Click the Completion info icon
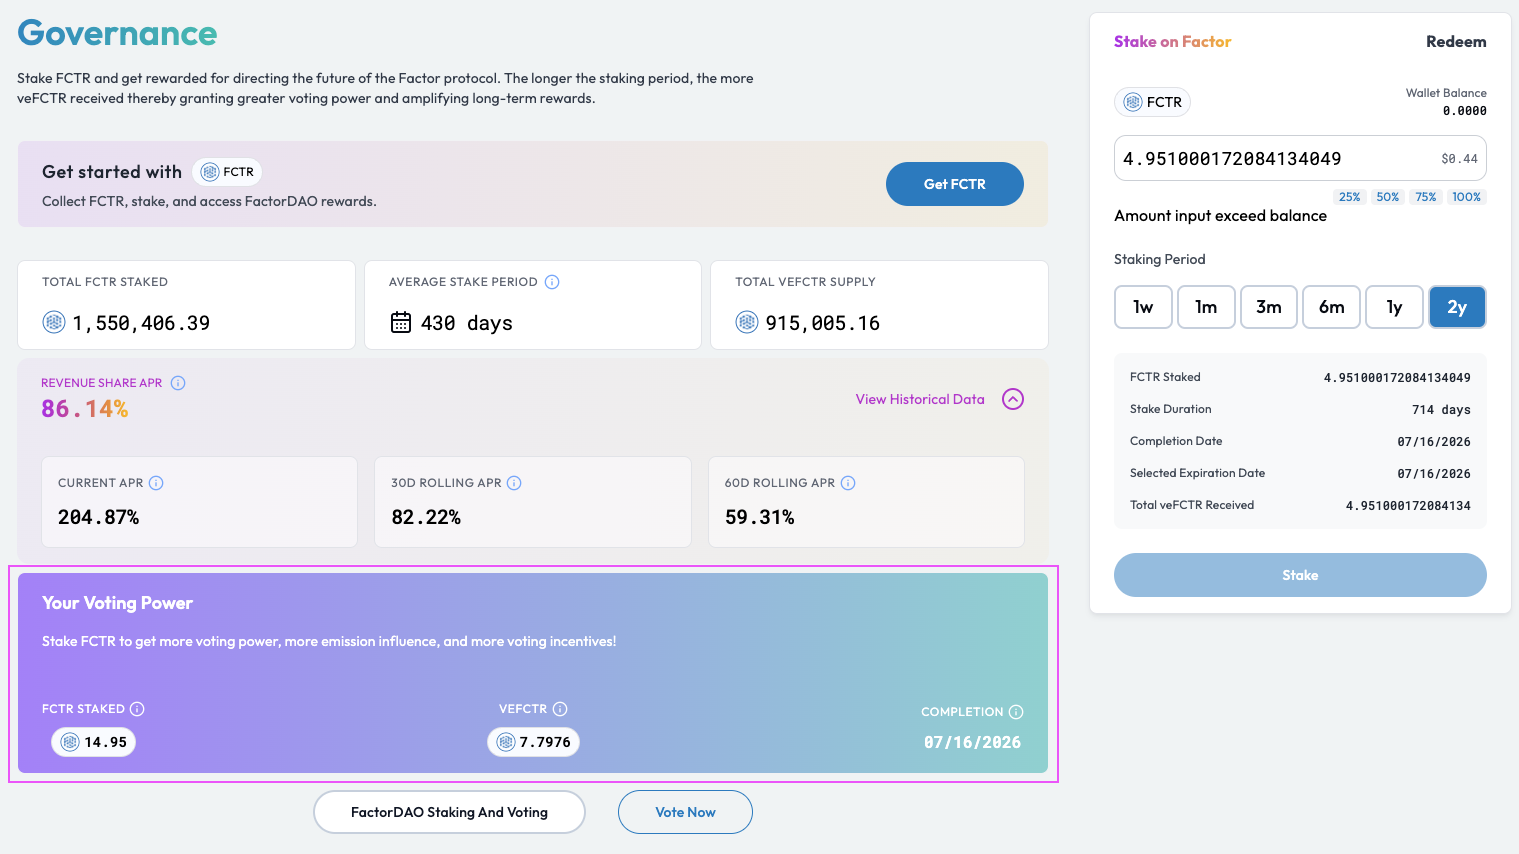This screenshot has width=1519, height=854. 1016,712
